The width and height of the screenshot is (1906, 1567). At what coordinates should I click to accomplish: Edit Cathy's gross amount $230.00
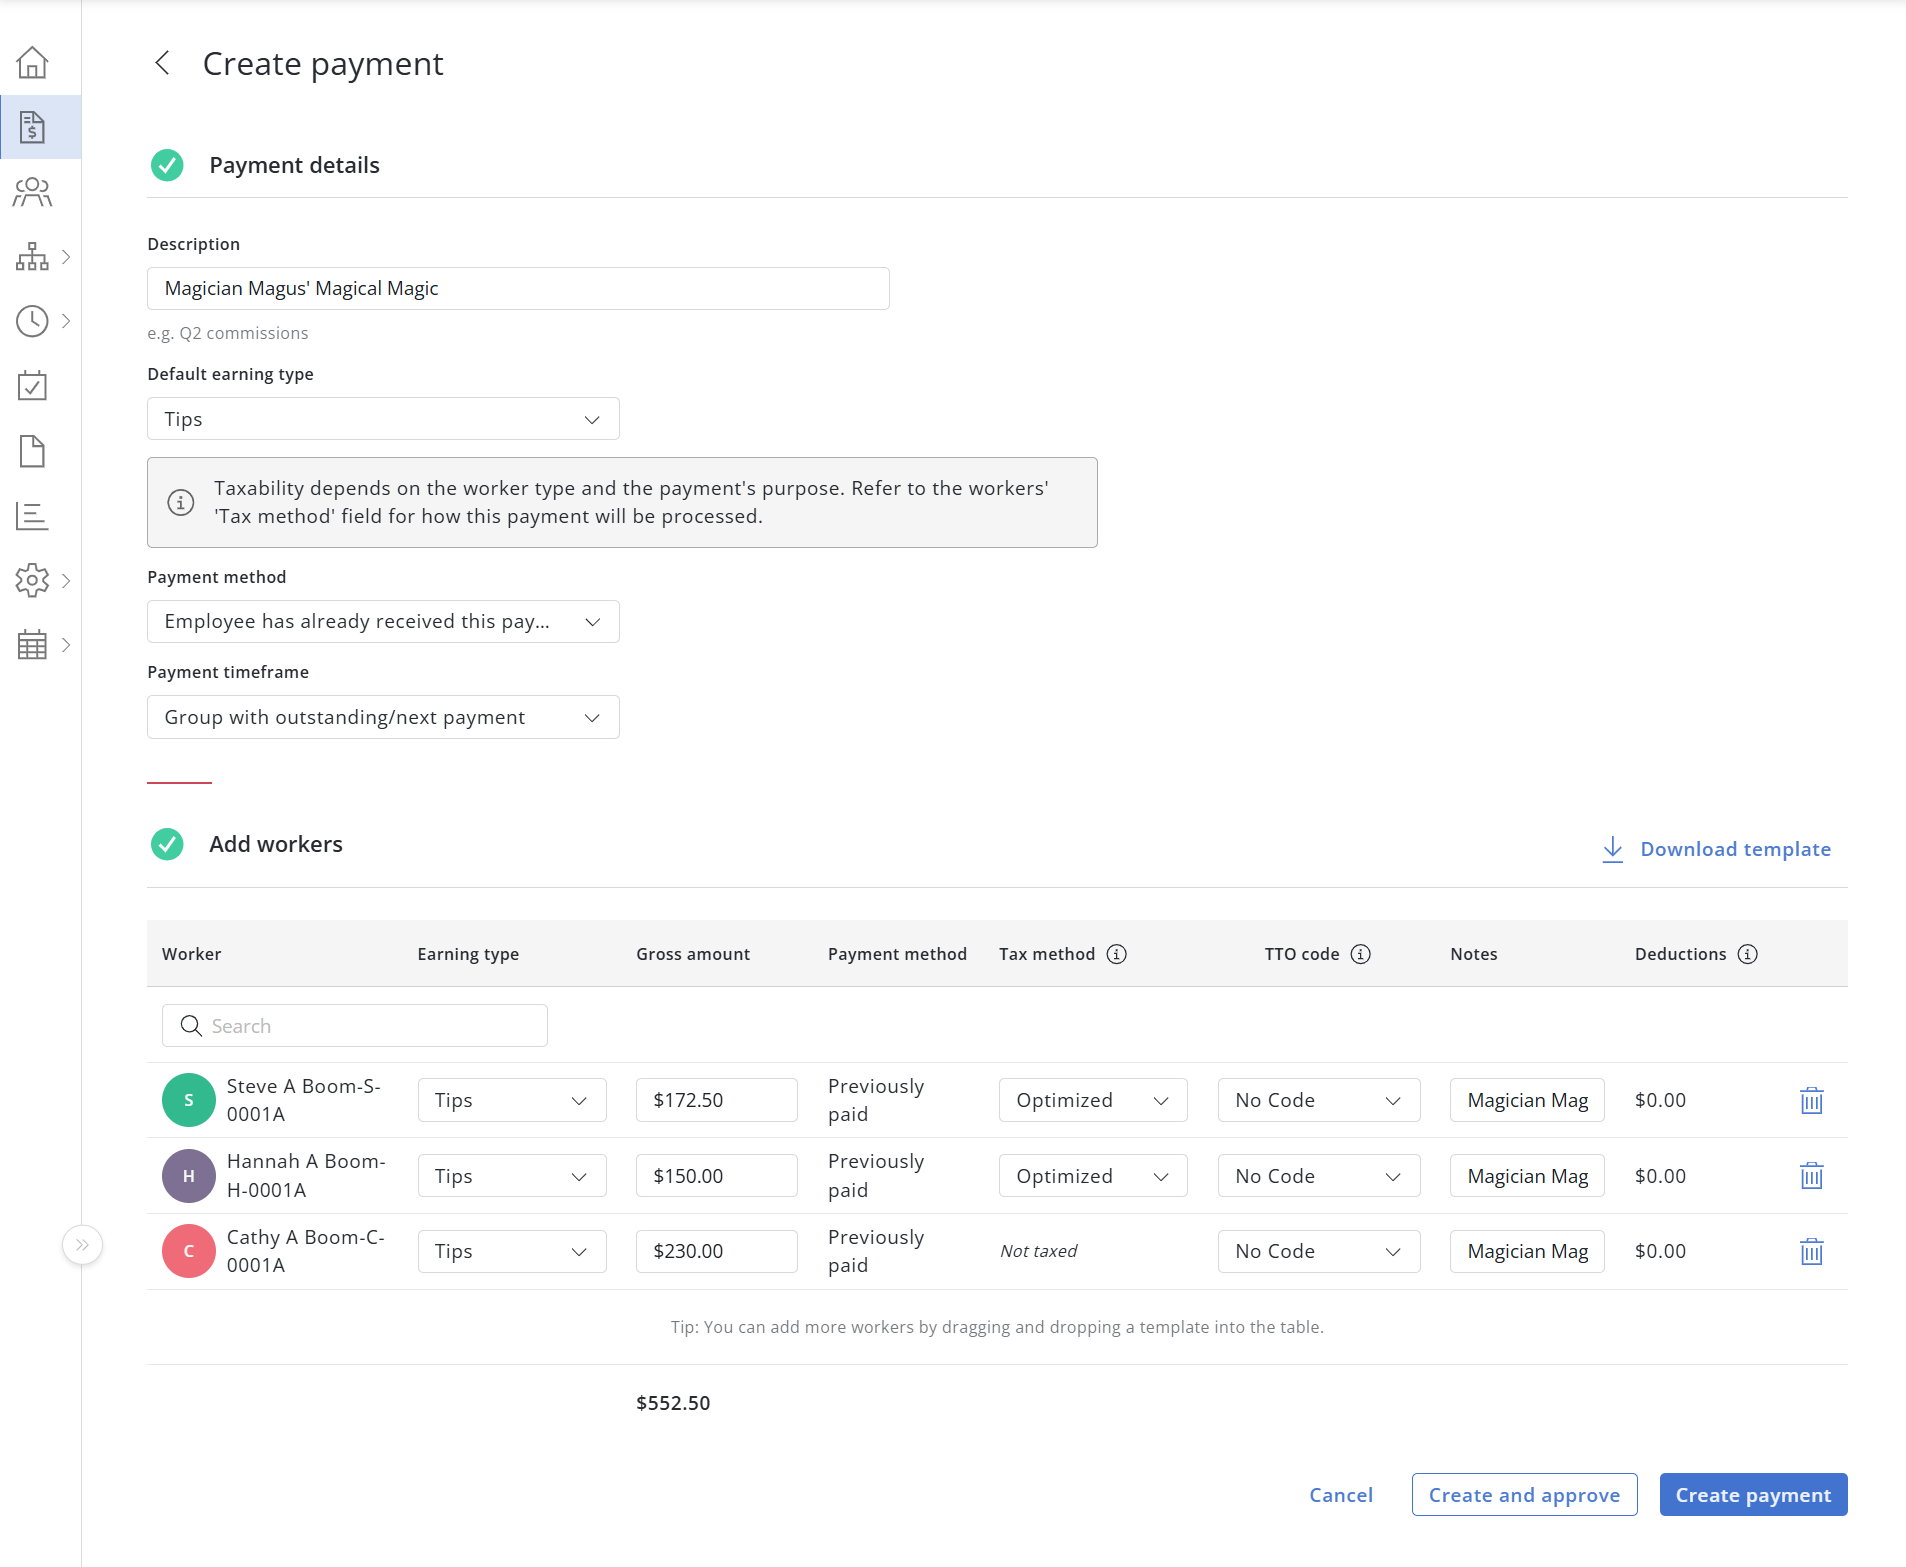click(717, 1251)
